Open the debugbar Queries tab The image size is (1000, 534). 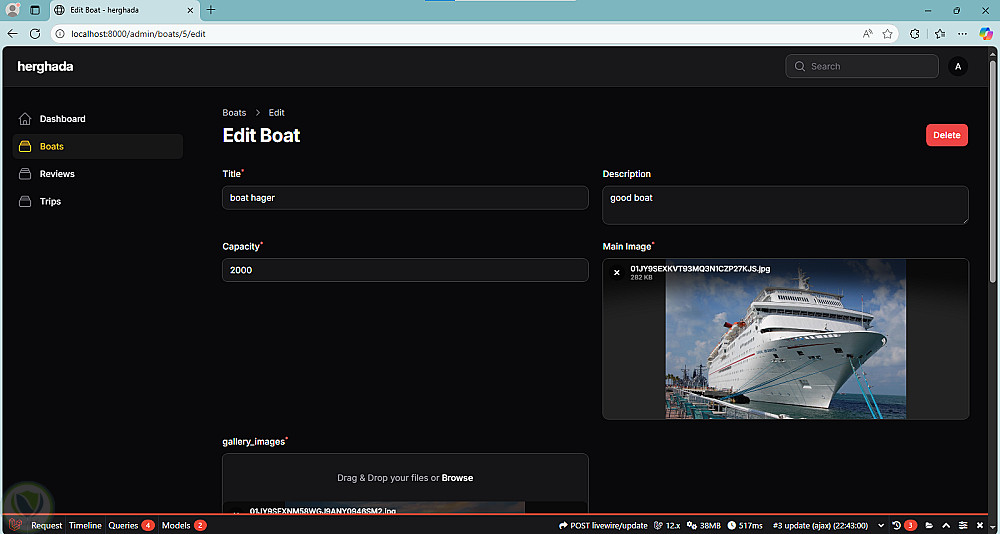(131, 526)
